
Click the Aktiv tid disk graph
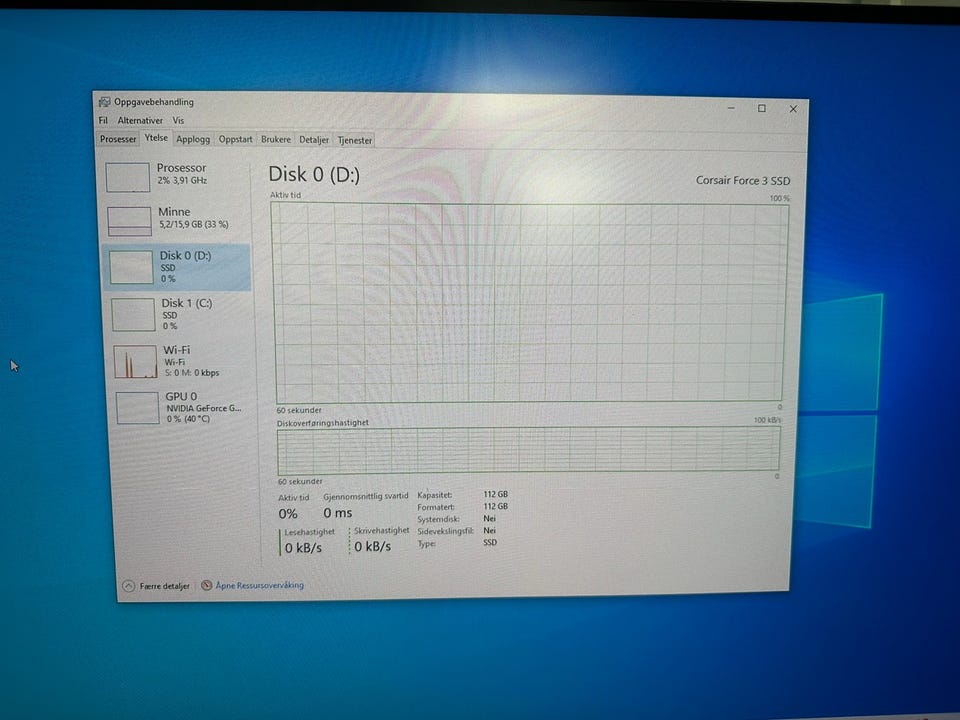(529, 303)
